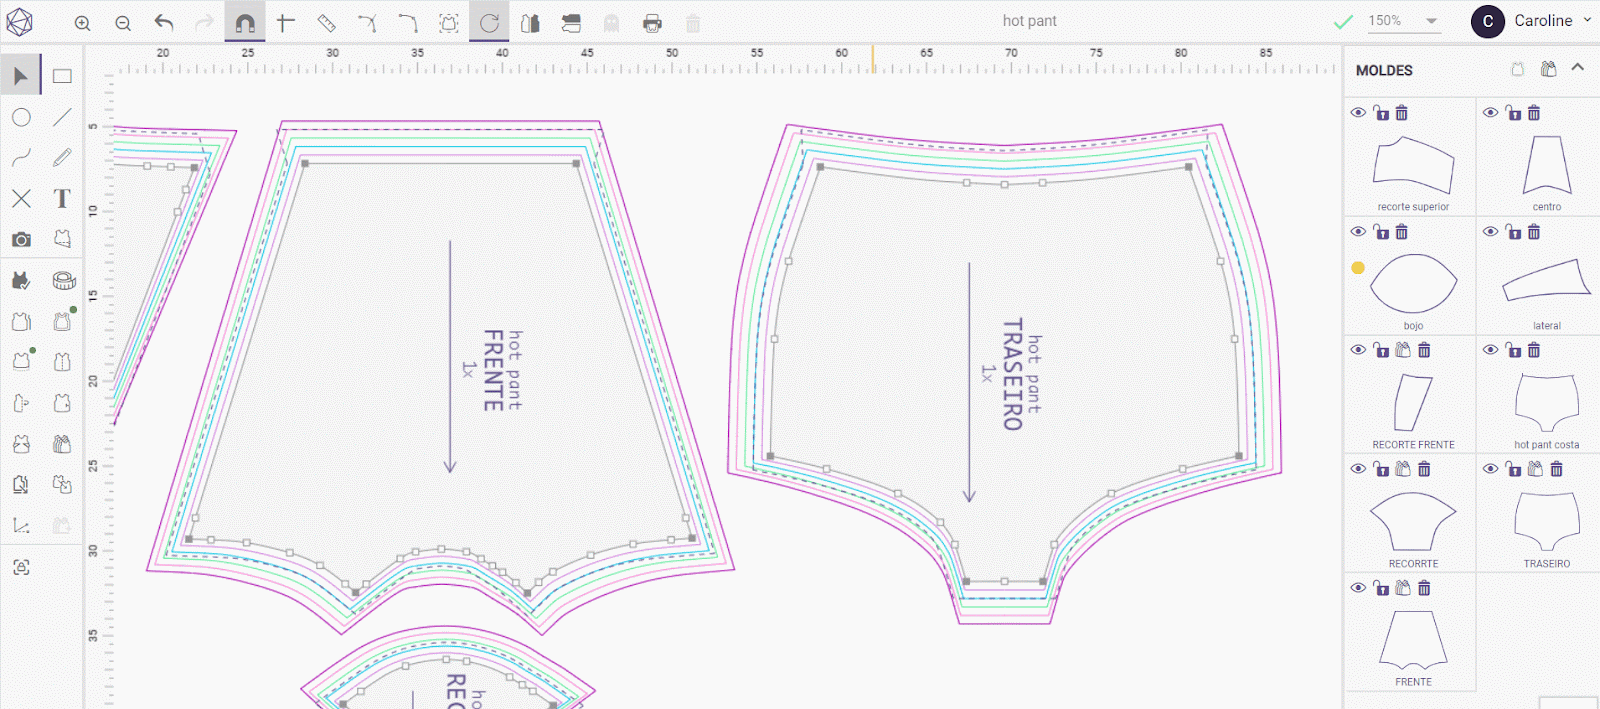Click the yellow dot on bojo mold

point(1358,268)
